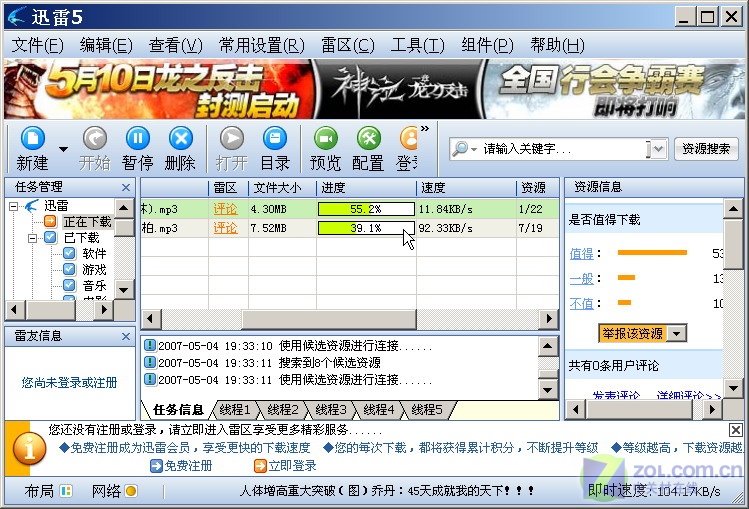The height and width of the screenshot is (509, 749).
Task: Select the 任务信息 tab
Action: (178, 410)
